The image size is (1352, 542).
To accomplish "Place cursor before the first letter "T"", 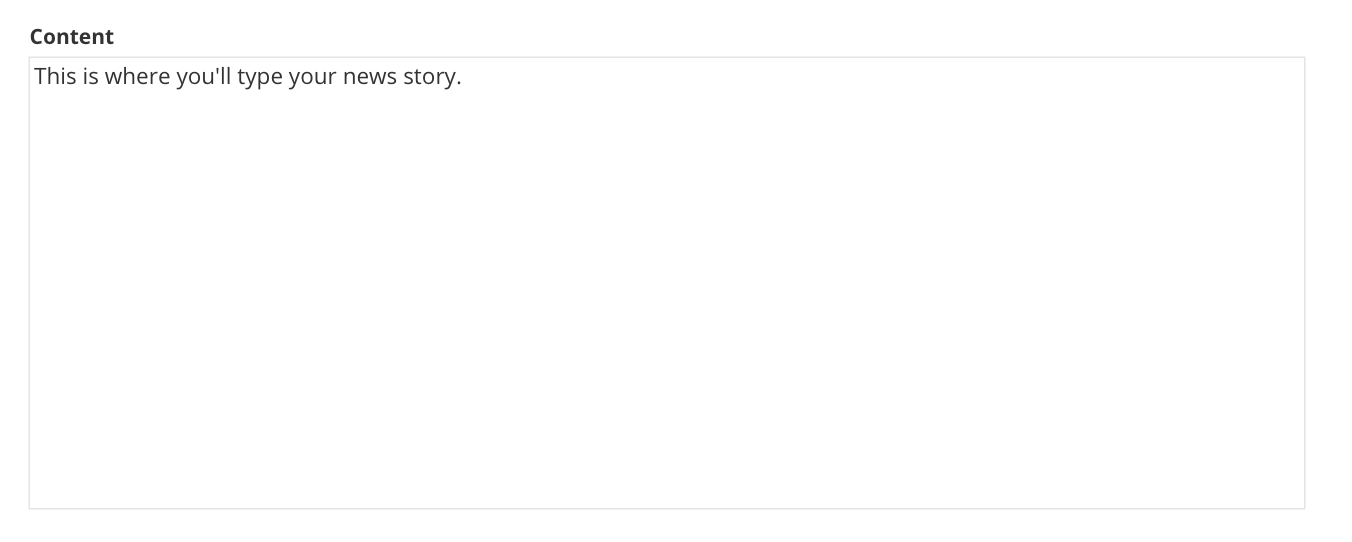I will point(35,77).
